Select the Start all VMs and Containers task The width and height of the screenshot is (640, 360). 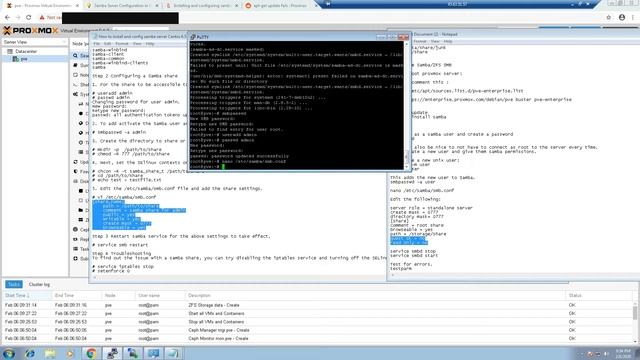tap(318, 313)
